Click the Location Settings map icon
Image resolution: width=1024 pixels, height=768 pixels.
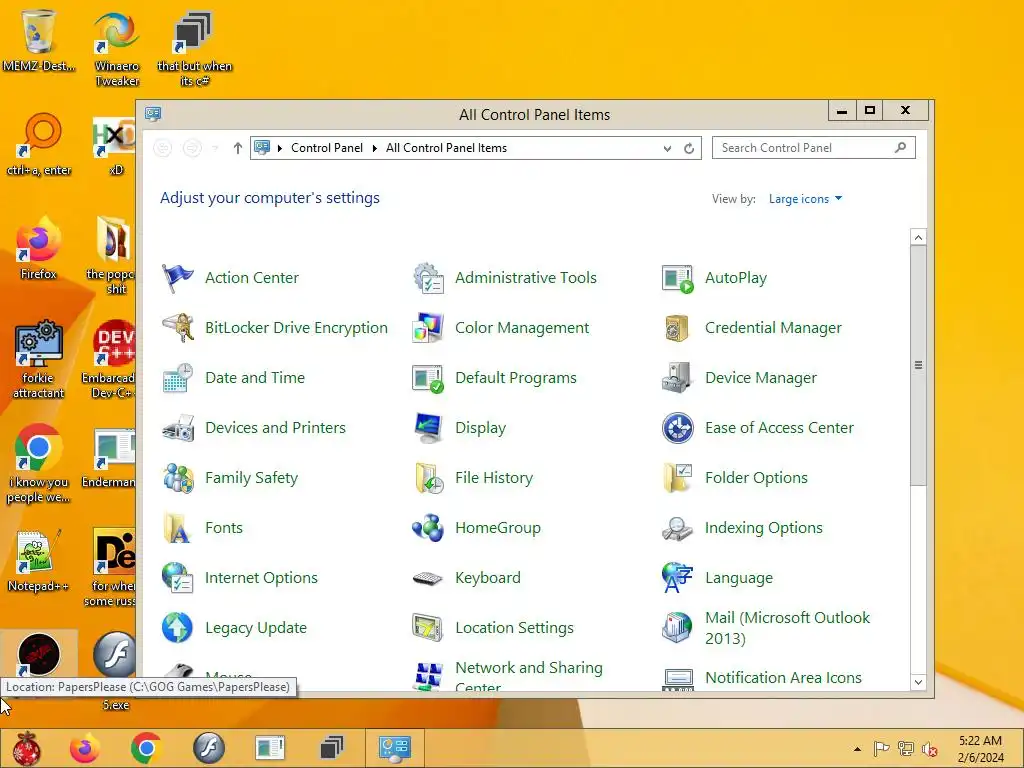click(428, 628)
